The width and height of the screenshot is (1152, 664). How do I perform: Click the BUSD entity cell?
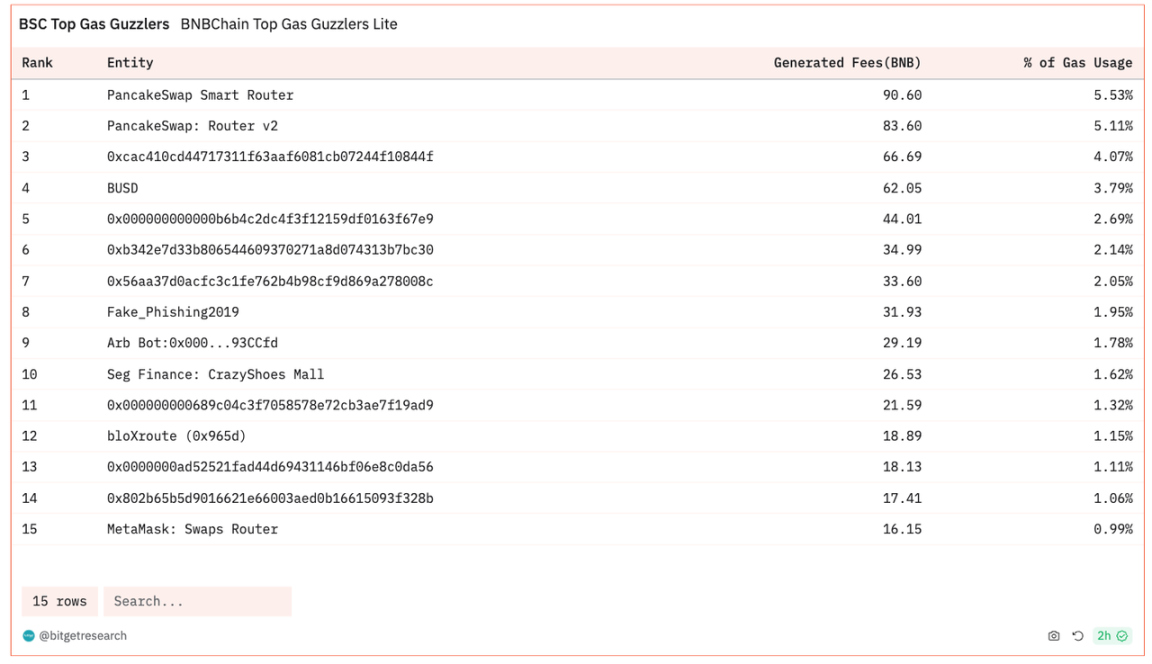tap(122, 188)
